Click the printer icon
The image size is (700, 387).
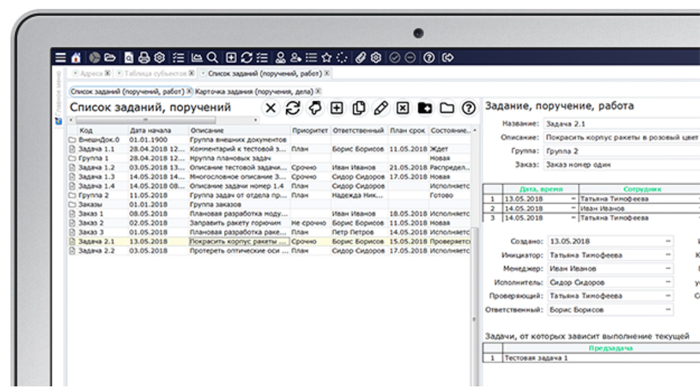144,58
